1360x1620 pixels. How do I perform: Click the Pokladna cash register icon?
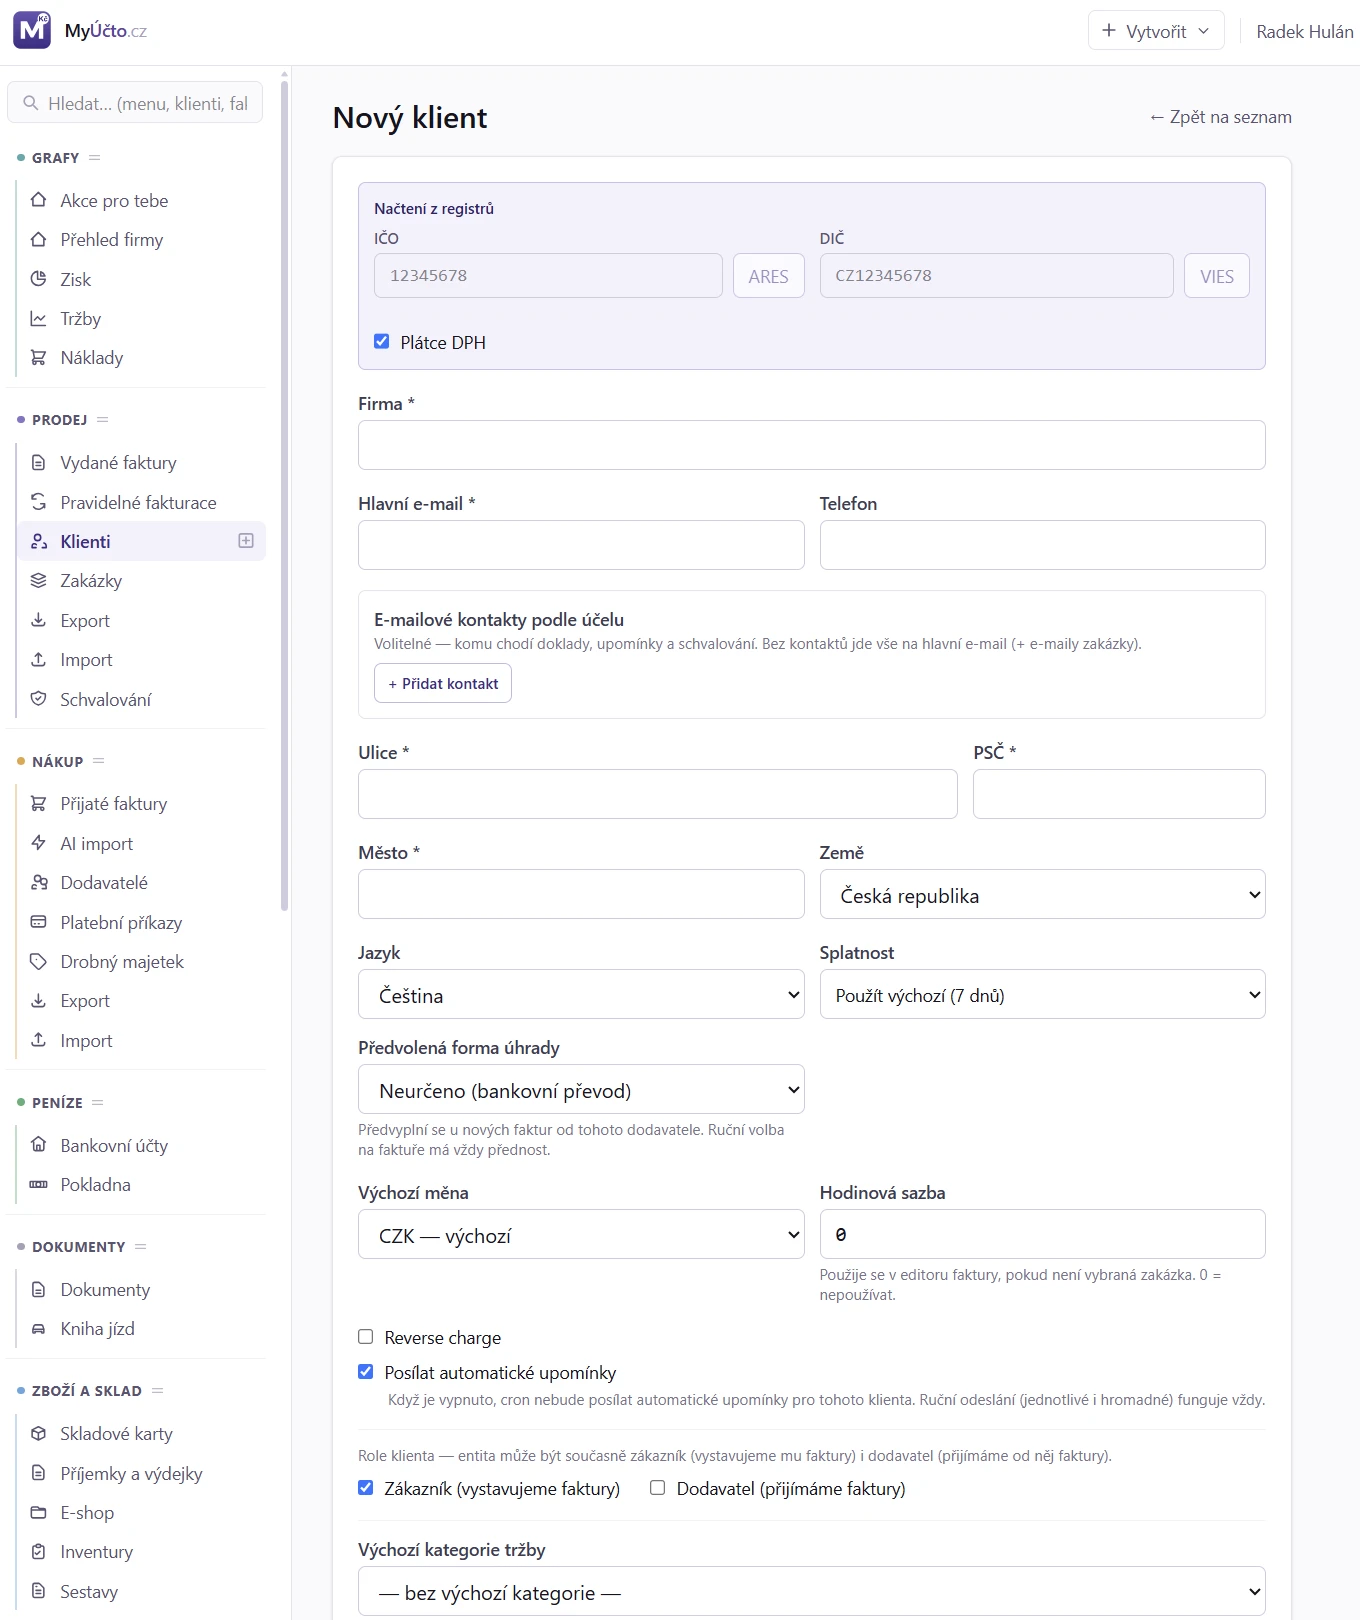[x=39, y=1185]
